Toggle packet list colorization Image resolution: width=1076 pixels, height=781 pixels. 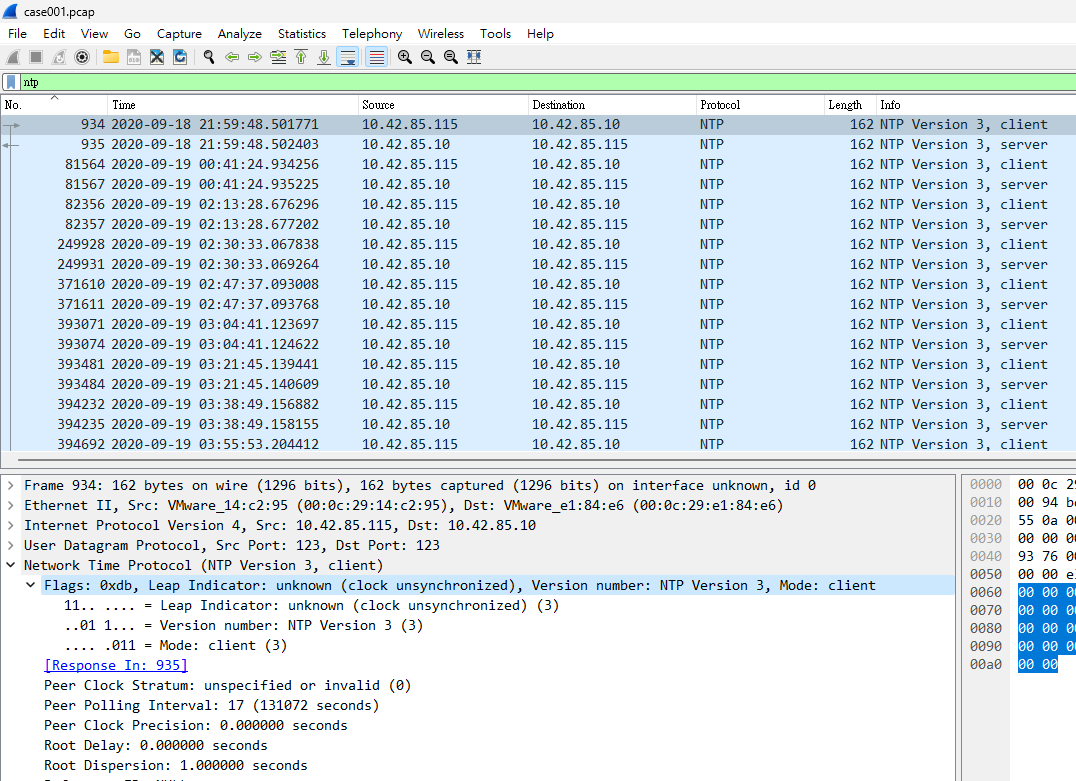[x=377, y=57]
